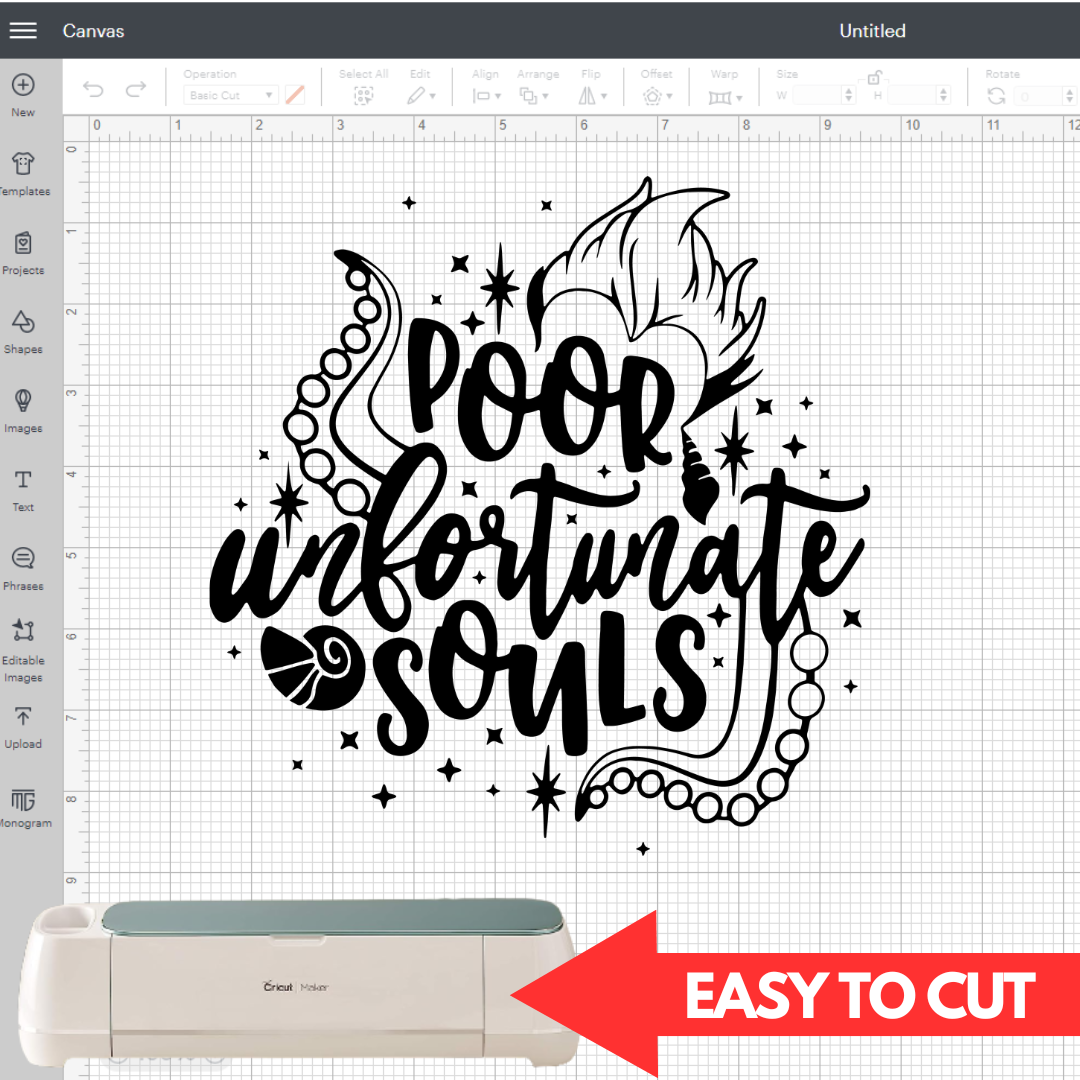The width and height of the screenshot is (1080, 1080).
Task: Click the Rotate stepper arrows
Action: [1069, 96]
